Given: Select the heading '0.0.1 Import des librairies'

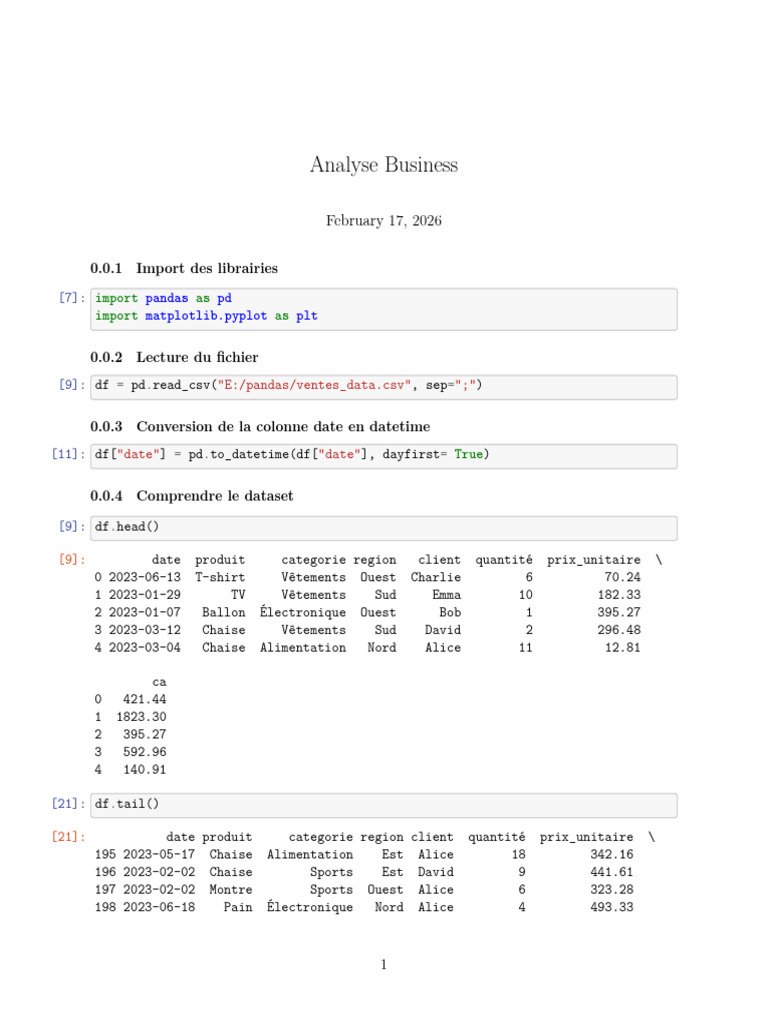Looking at the screenshot, I should tap(184, 268).
